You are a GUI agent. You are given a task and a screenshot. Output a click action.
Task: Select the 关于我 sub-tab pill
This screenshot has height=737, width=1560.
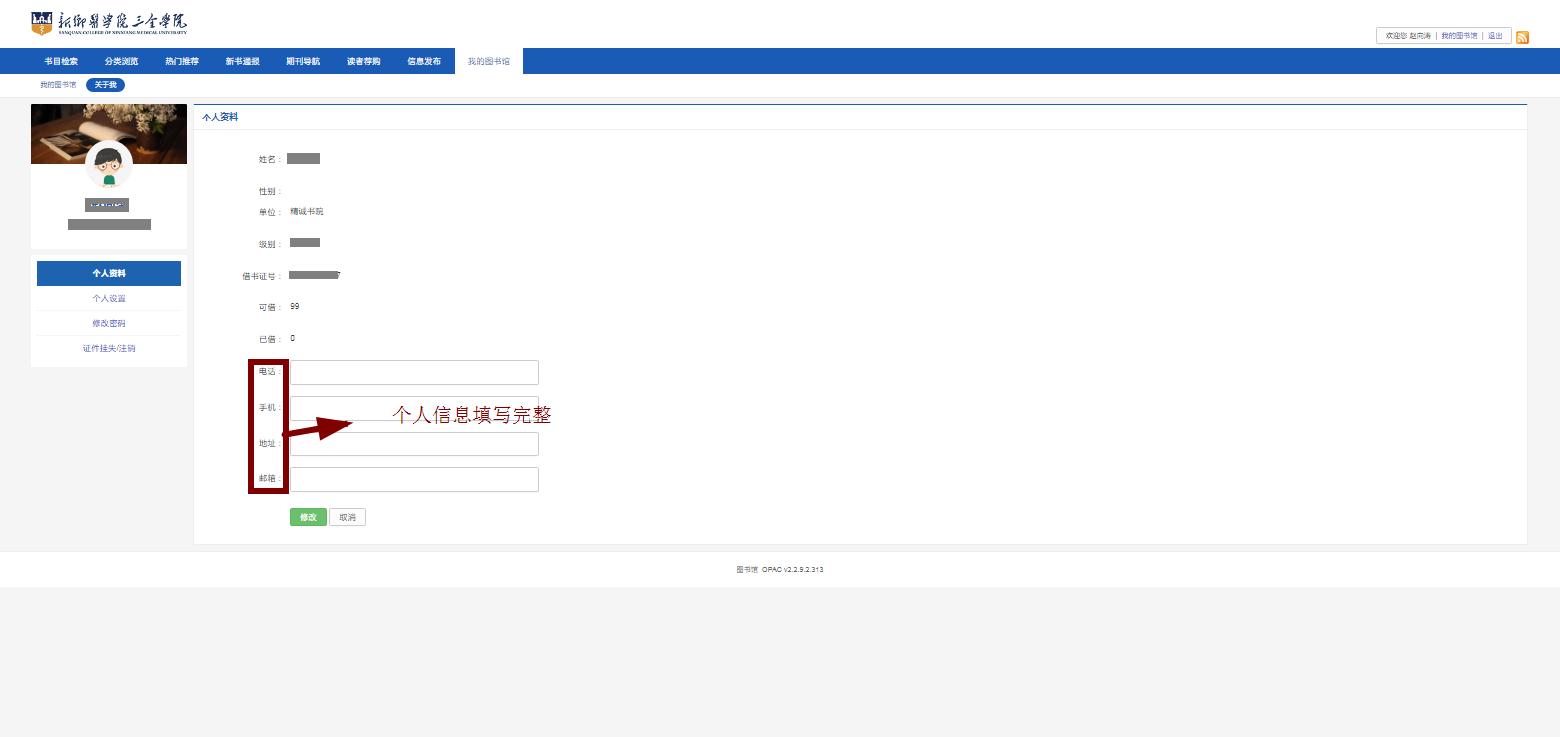tap(105, 85)
